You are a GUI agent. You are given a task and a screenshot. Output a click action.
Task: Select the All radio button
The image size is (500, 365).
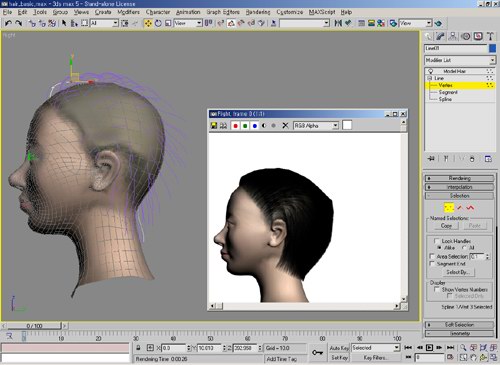point(464,248)
